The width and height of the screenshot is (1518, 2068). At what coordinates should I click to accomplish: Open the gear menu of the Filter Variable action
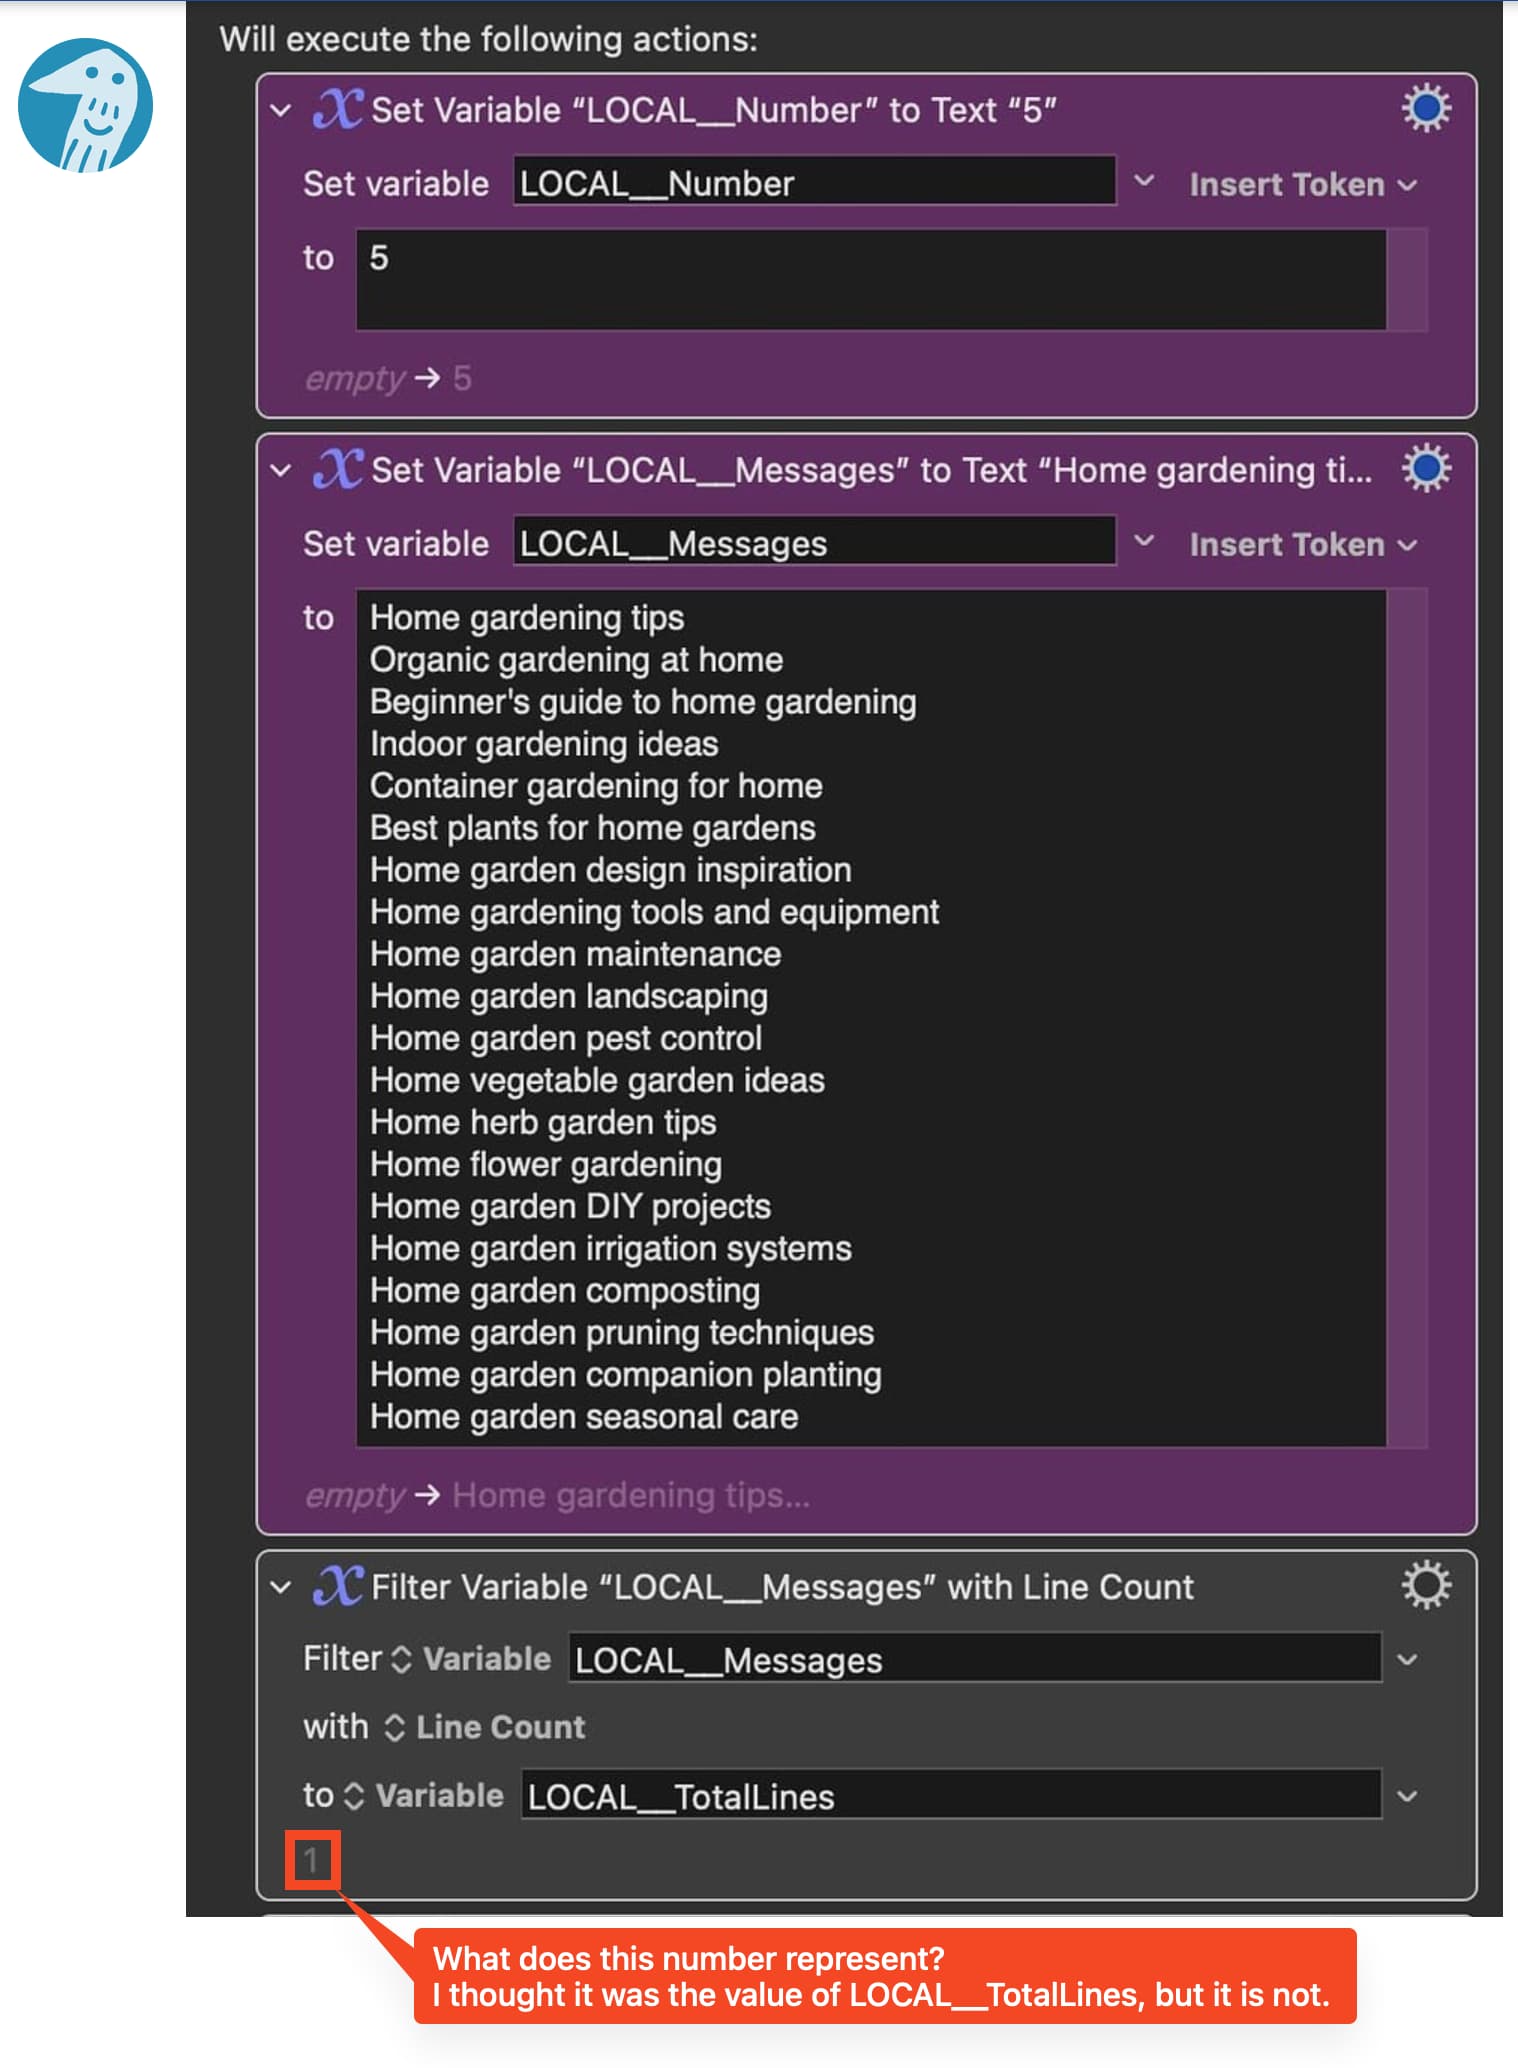point(1425,1585)
